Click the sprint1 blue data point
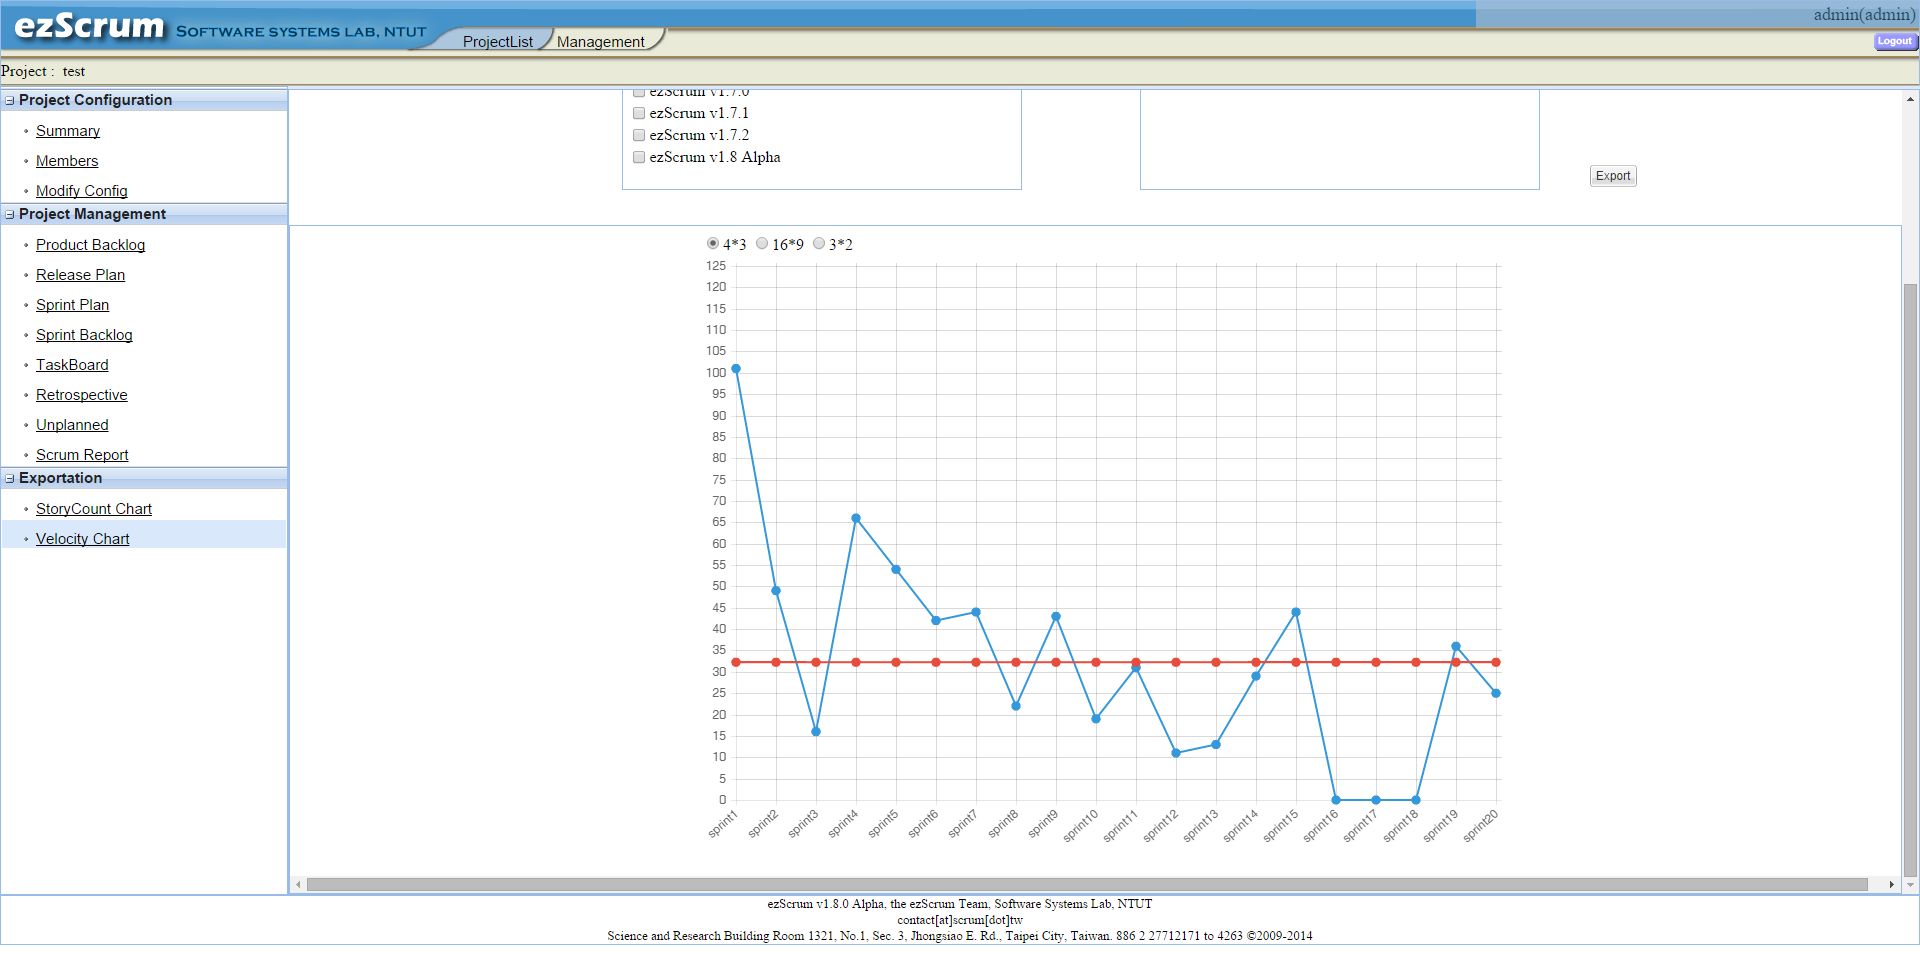1920x954 pixels. pos(736,369)
